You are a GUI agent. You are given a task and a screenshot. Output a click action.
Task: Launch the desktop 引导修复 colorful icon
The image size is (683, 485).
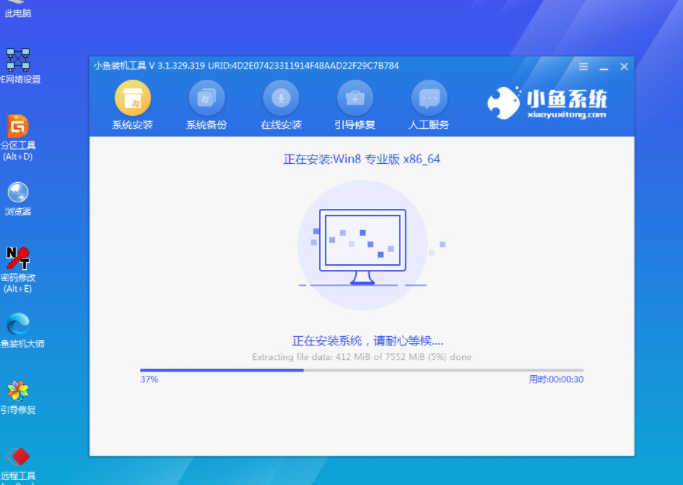click(18, 397)
